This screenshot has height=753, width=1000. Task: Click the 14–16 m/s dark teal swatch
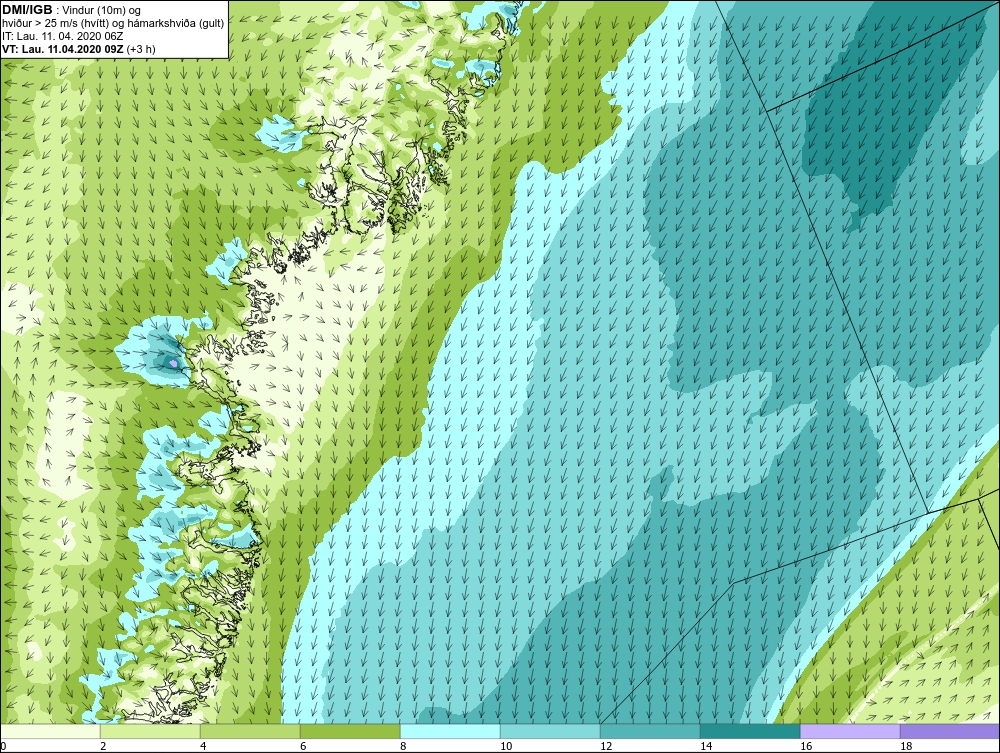pyautogui.click(x=750, y=731)
